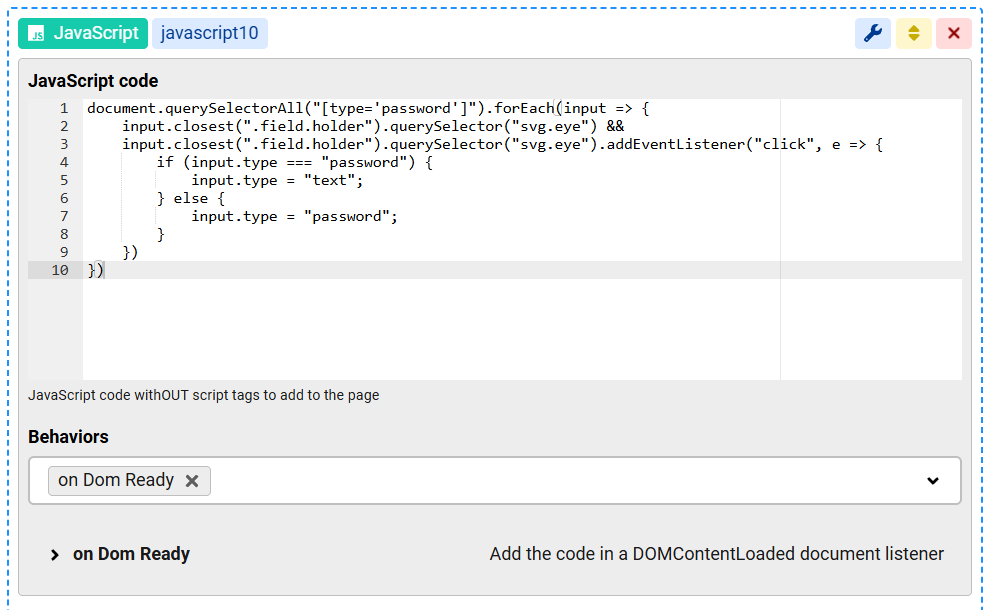Open the Behaviors dropdown arrow

pyautogui.click(x=932, y=481)
